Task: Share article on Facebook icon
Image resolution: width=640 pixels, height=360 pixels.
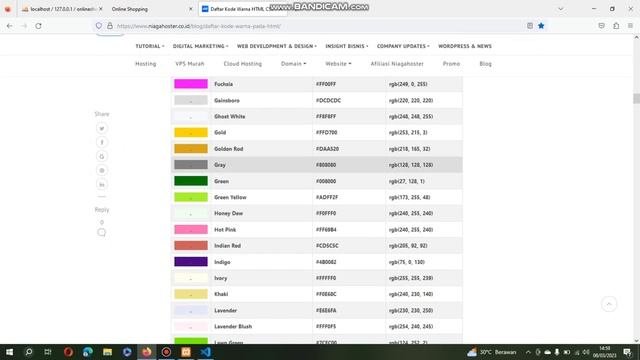Action: tap(102, 142)
